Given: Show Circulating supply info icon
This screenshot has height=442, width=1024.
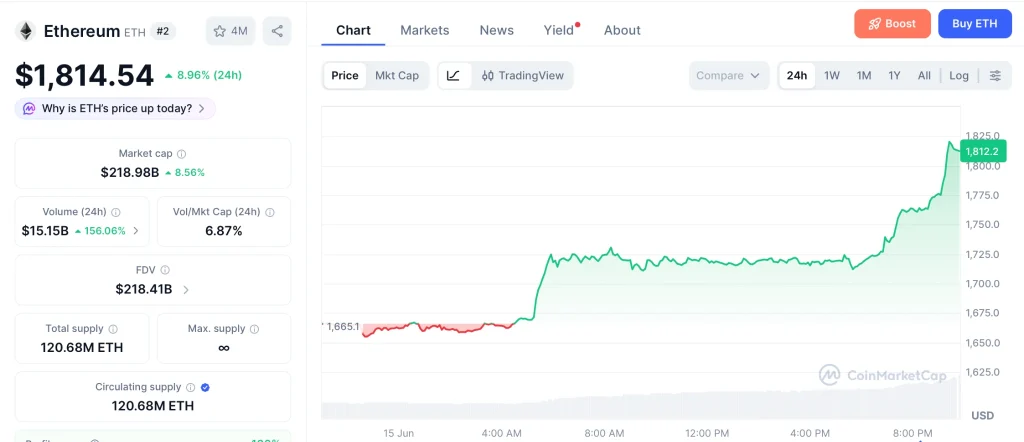Looking at the screenshot, I should point(191,387).
